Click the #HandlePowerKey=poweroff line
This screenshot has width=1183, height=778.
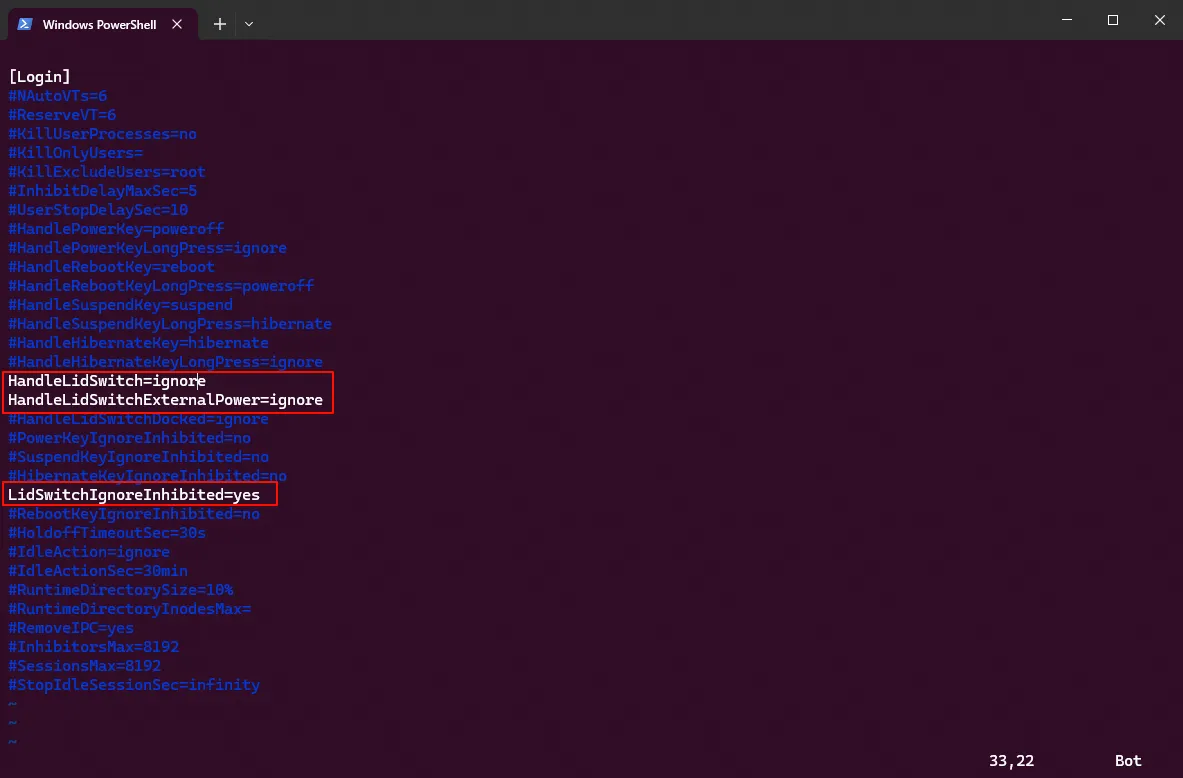[116, 229]
